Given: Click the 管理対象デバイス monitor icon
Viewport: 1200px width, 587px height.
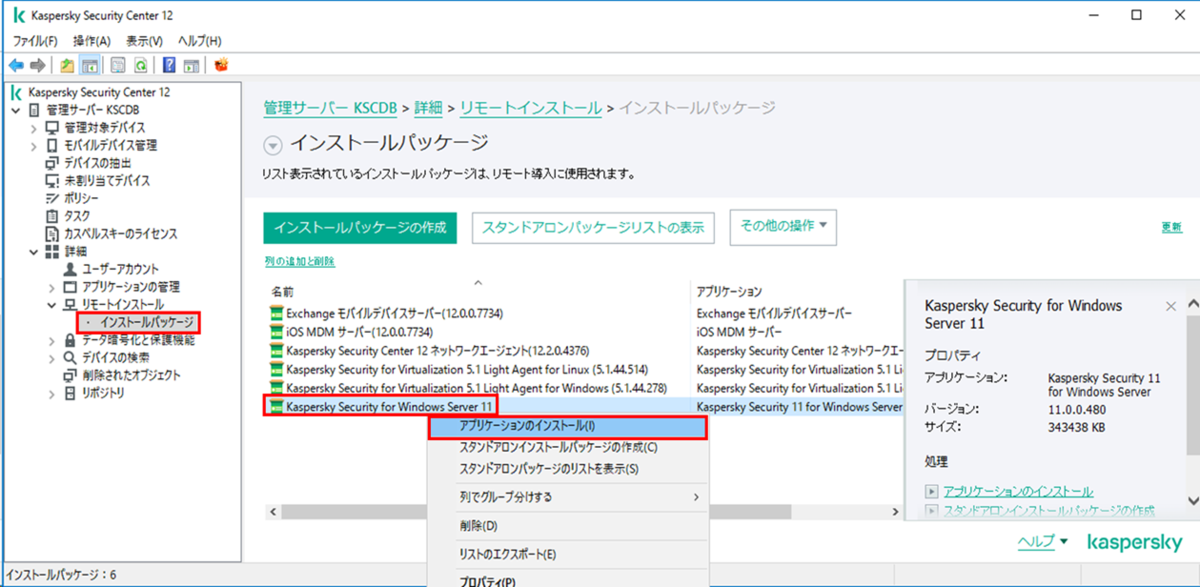Looking at the screenshot, I should pos(53,128).
